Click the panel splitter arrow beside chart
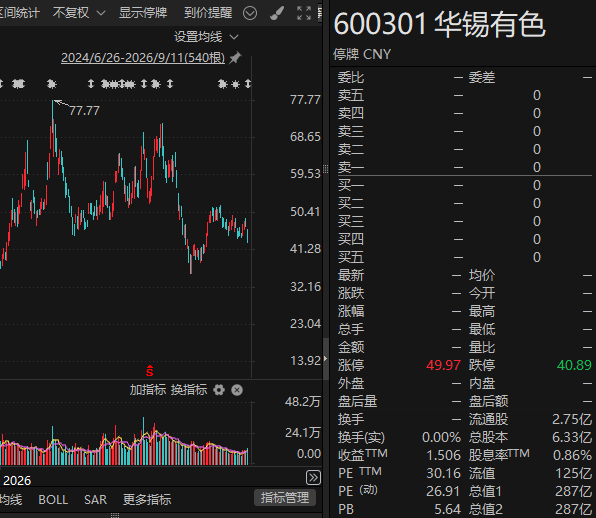The image size is (596, 518). [325, 358]
